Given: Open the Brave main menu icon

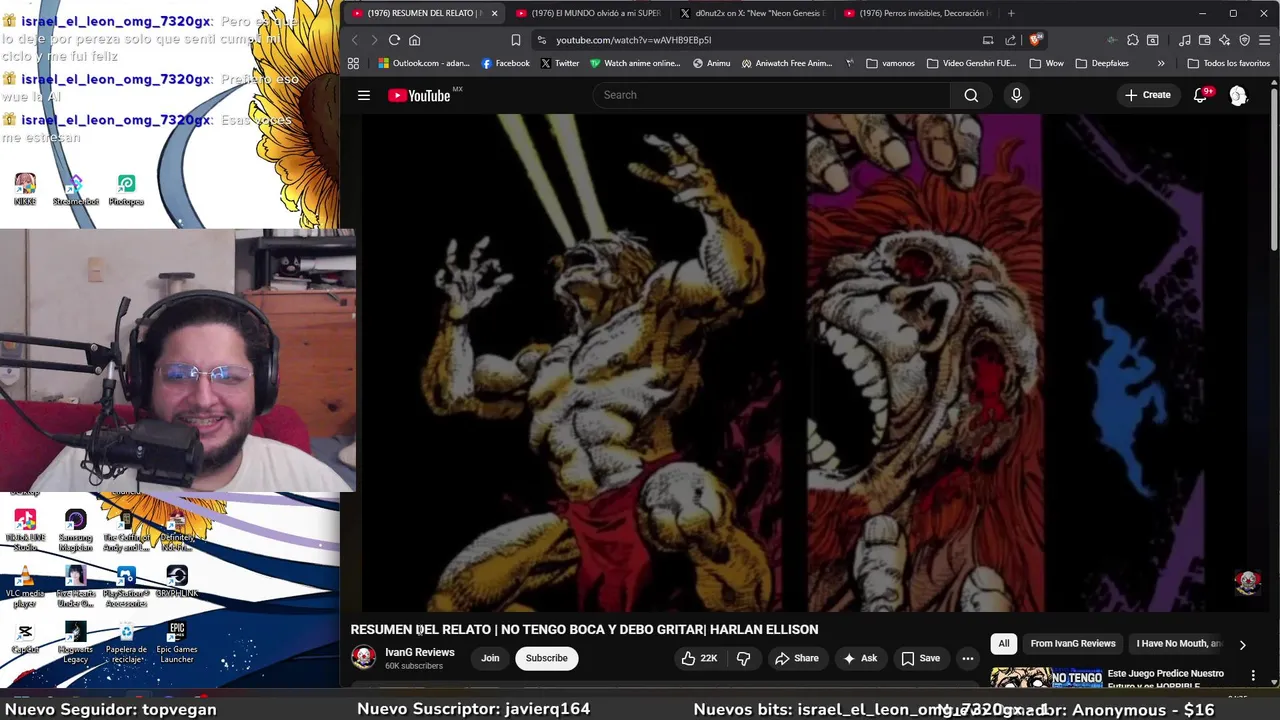Looking at the screenshot, I should (1265, 40).
